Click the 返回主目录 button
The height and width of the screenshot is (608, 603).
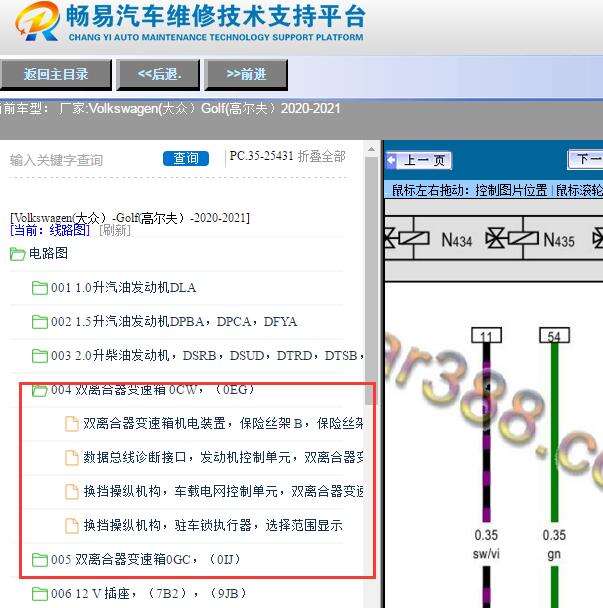point(55,74)
